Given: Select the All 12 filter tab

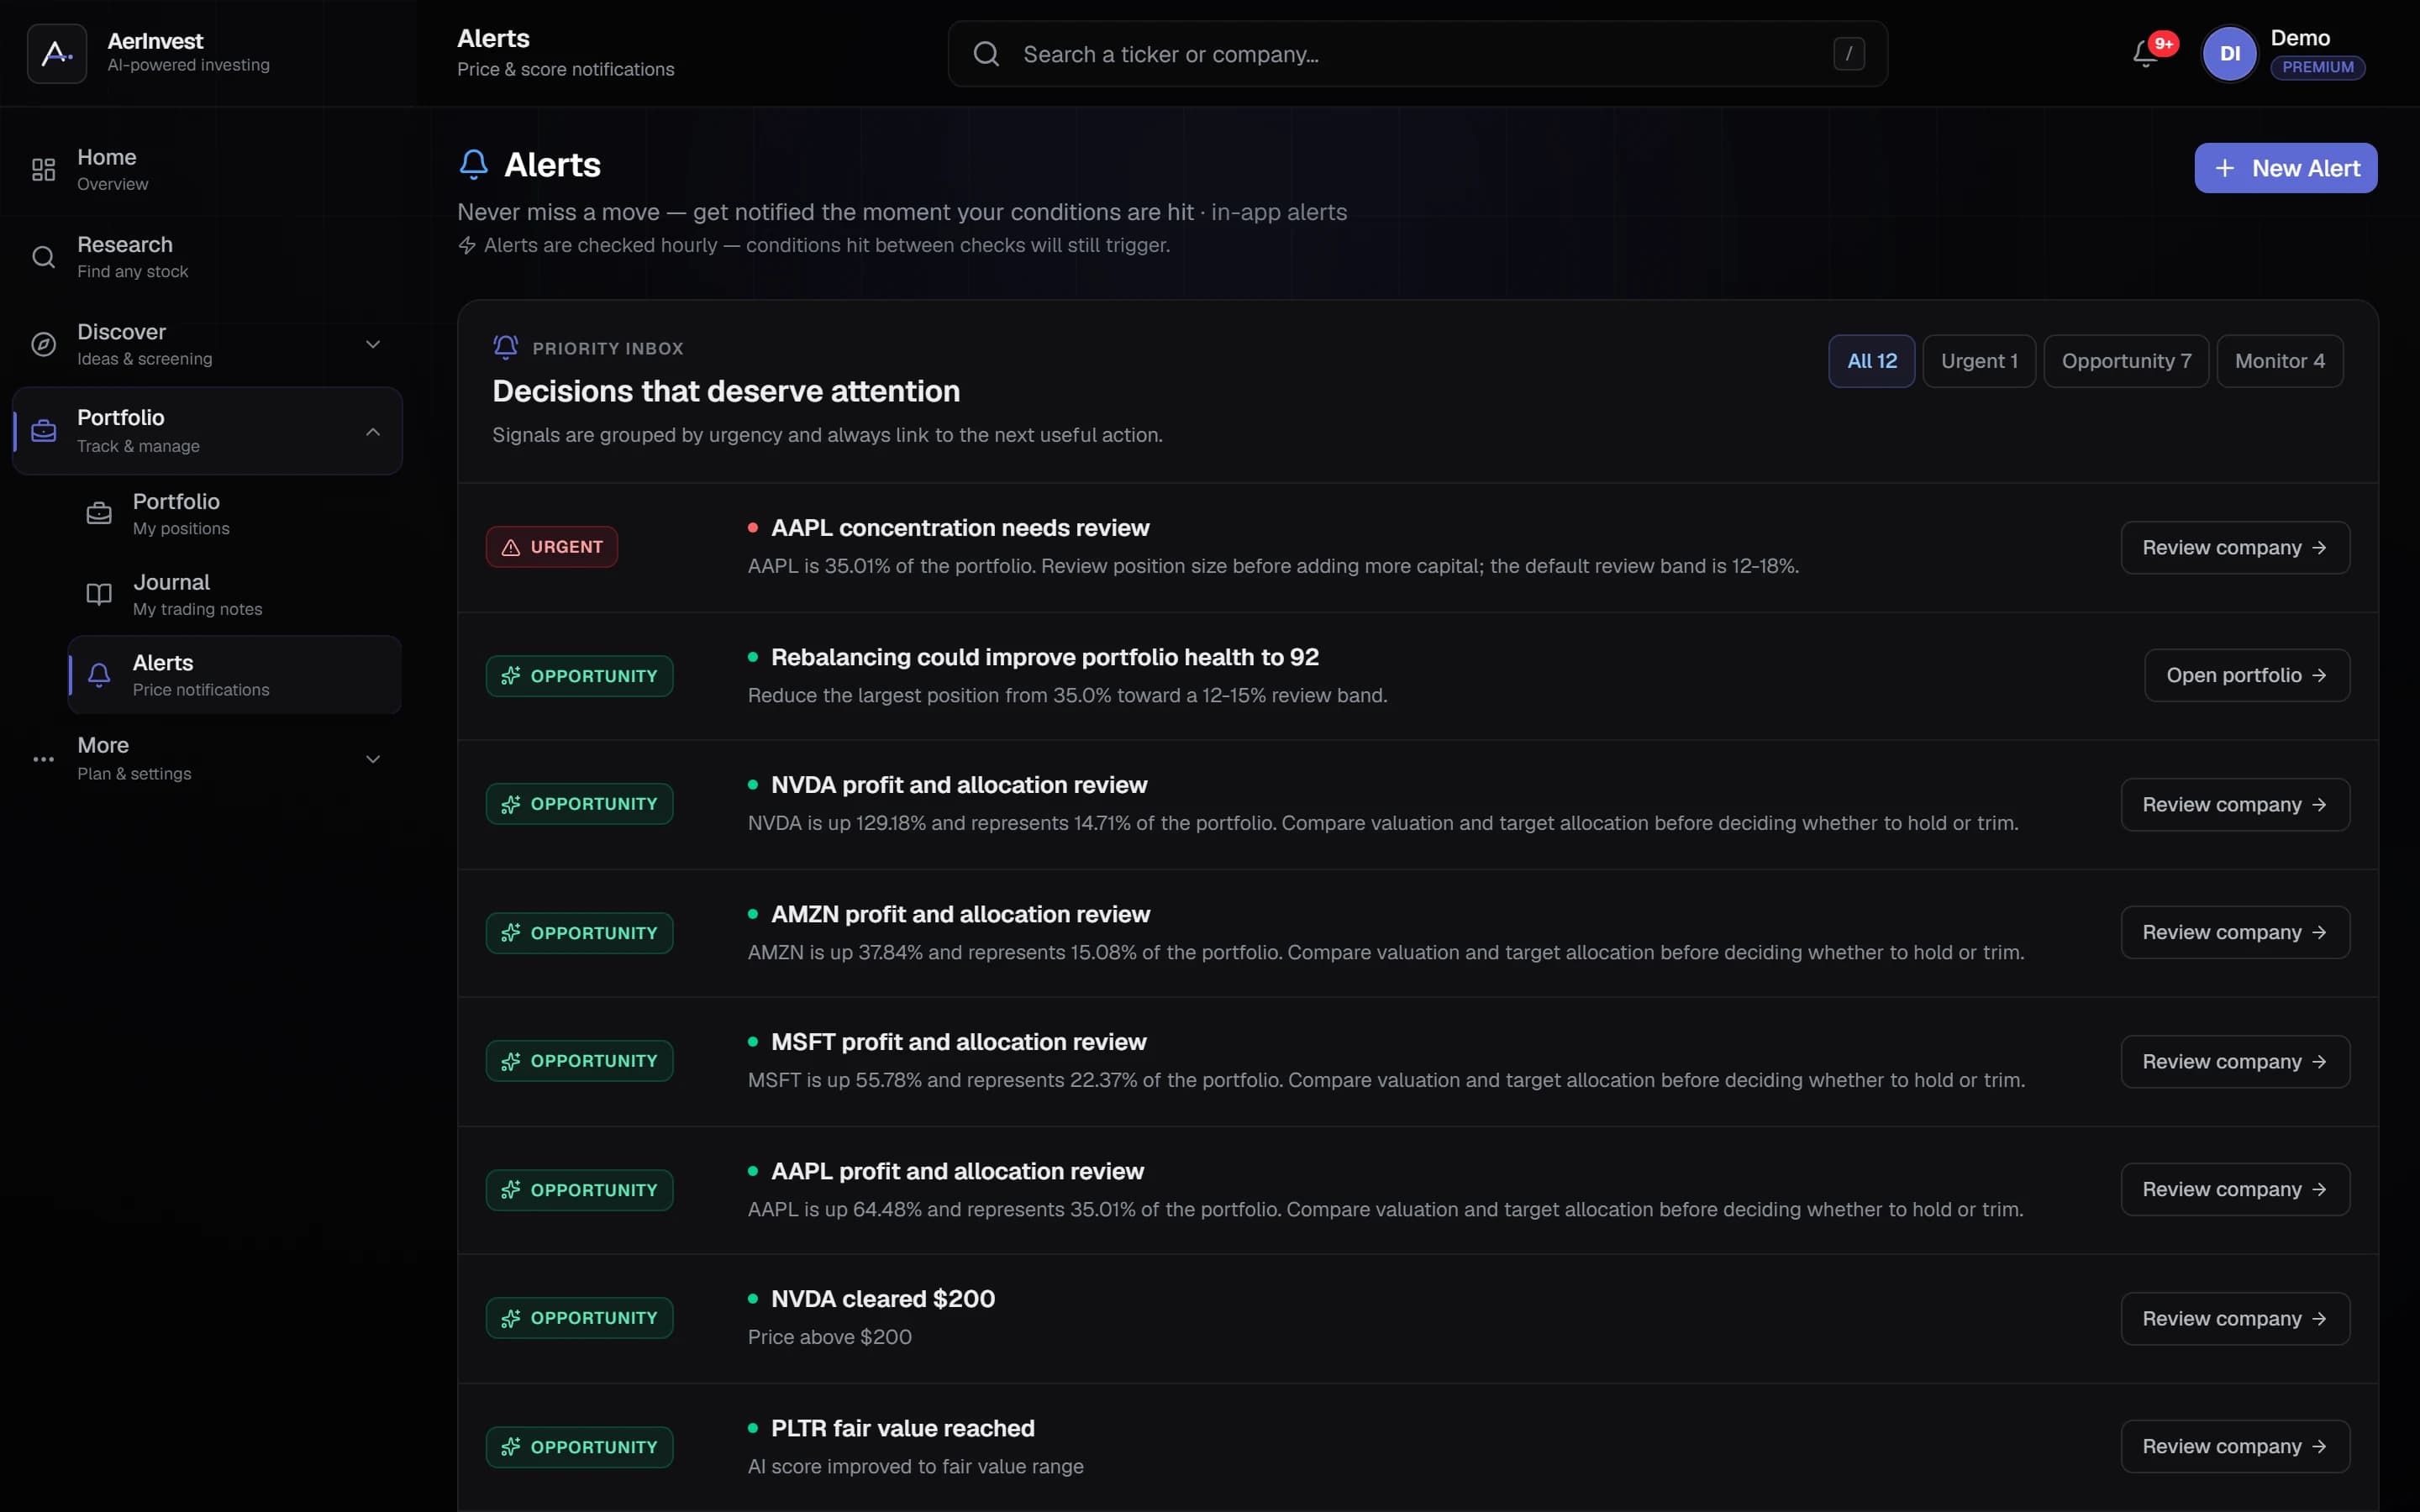Looking at the screenshot, I should pyautogui.click(x=1871, y=361).
